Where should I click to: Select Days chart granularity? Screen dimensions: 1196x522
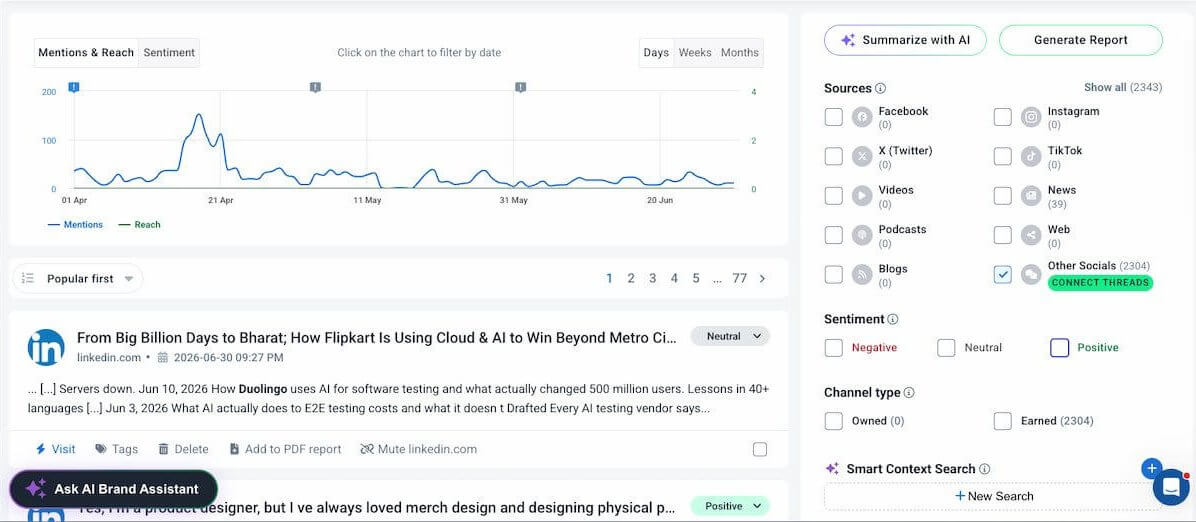click(x=656, y=53)
